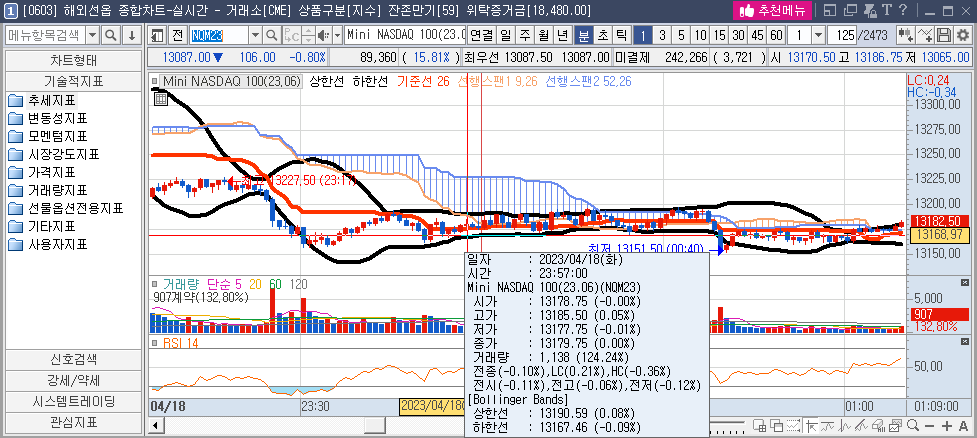Save chart with the floppy disk icon

944,35
